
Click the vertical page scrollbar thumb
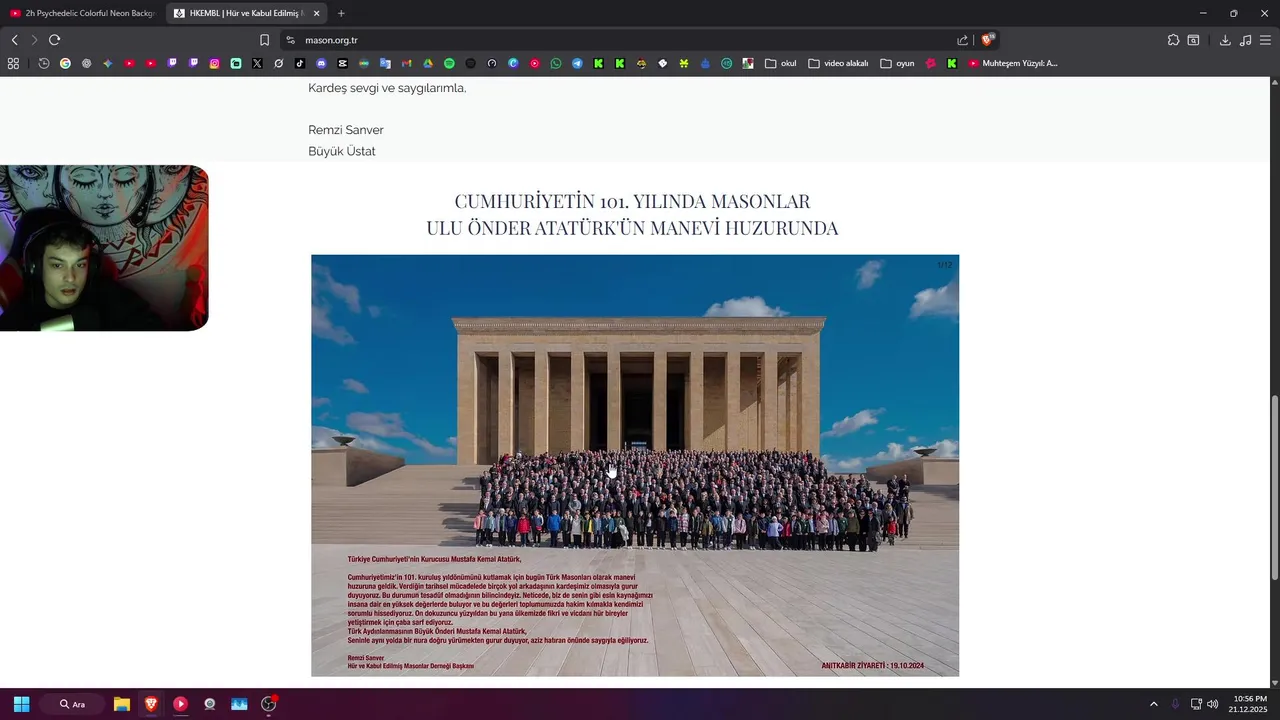tap(1274, 488)
